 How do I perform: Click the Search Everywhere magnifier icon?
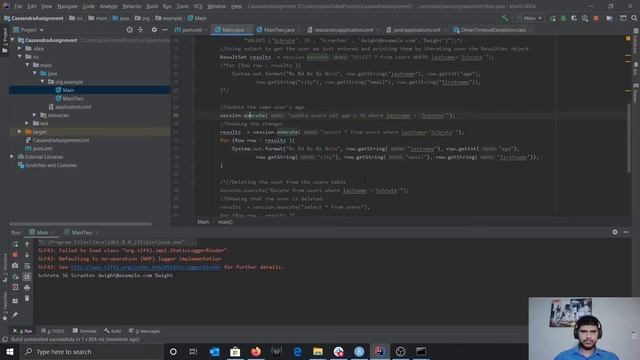pos(634,18)
